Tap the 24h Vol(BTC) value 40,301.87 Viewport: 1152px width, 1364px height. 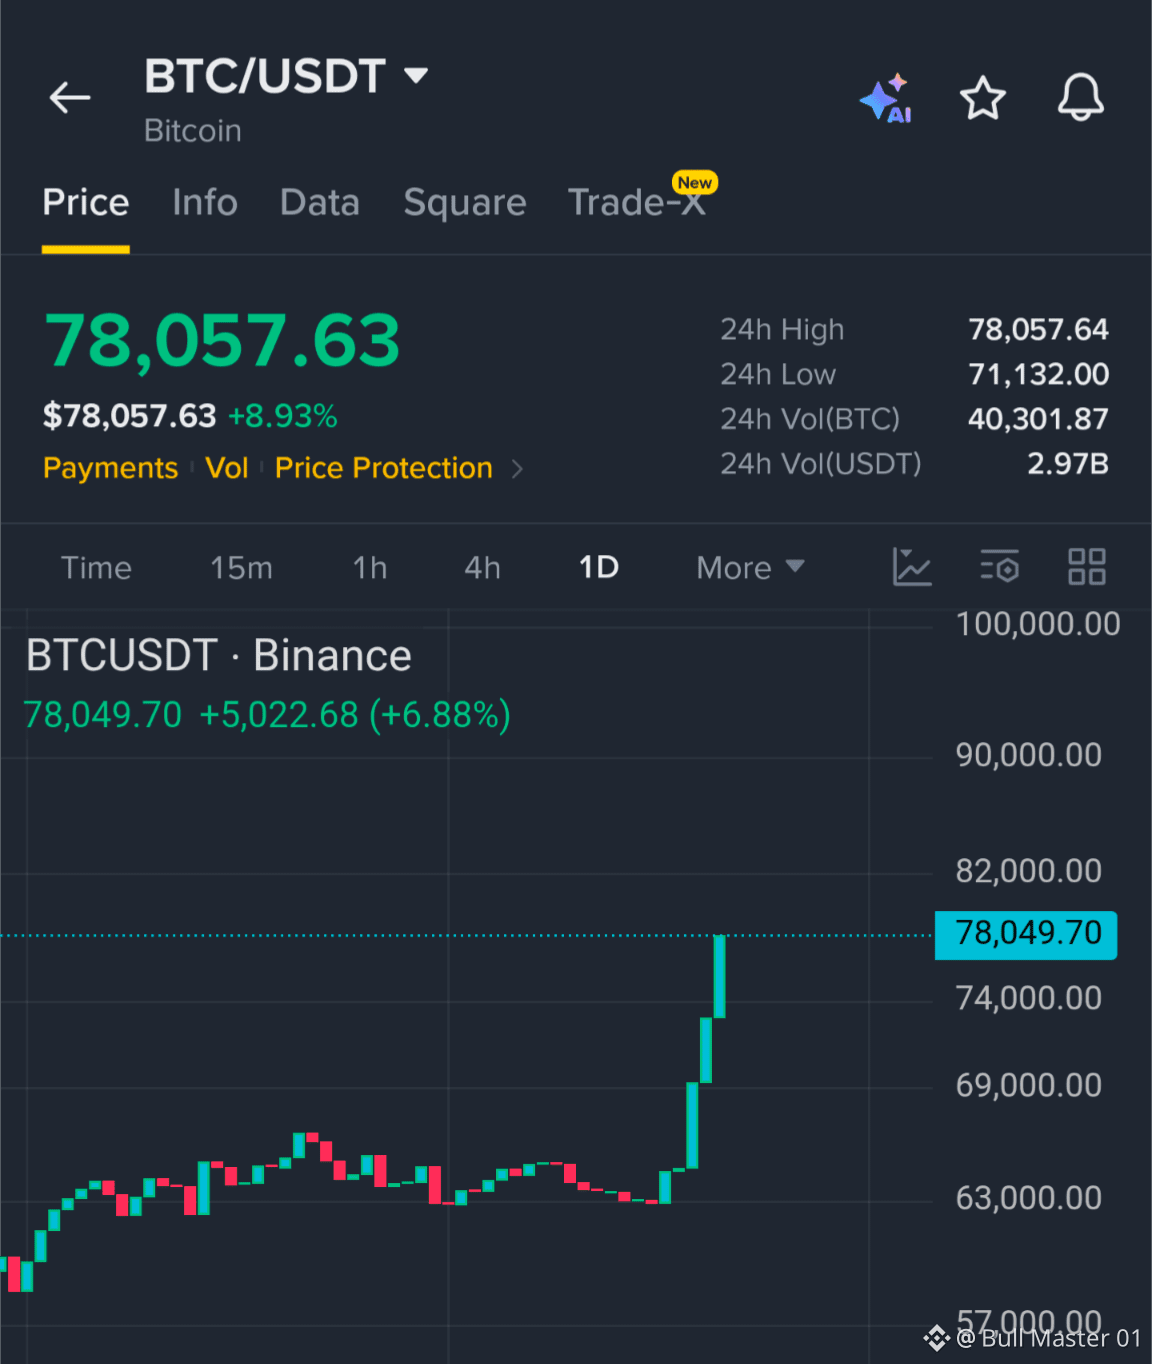(x=1038, y=418)
